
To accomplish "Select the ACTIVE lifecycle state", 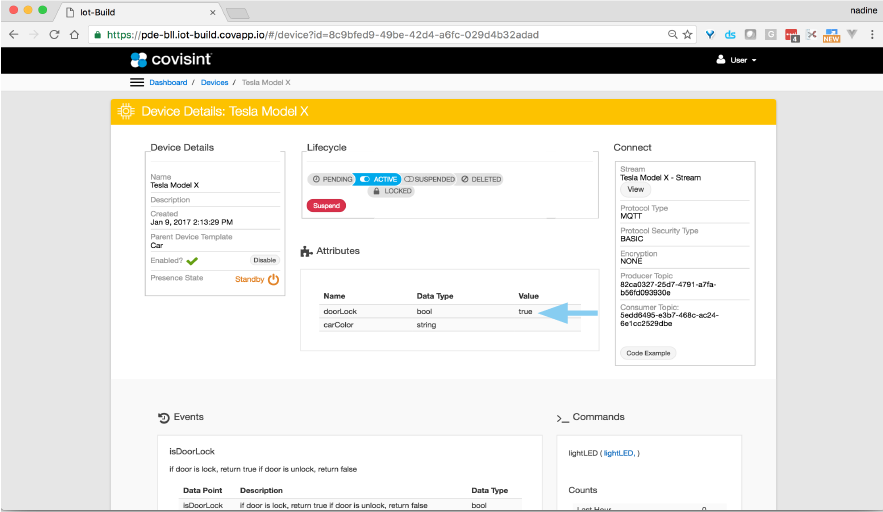I will point(378,179).
